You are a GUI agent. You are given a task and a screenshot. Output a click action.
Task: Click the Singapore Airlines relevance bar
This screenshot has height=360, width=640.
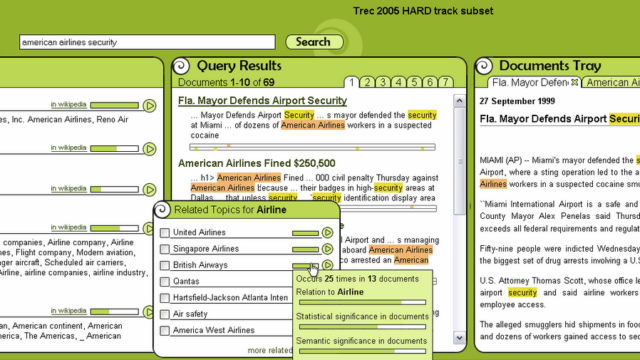pos(305,249)
